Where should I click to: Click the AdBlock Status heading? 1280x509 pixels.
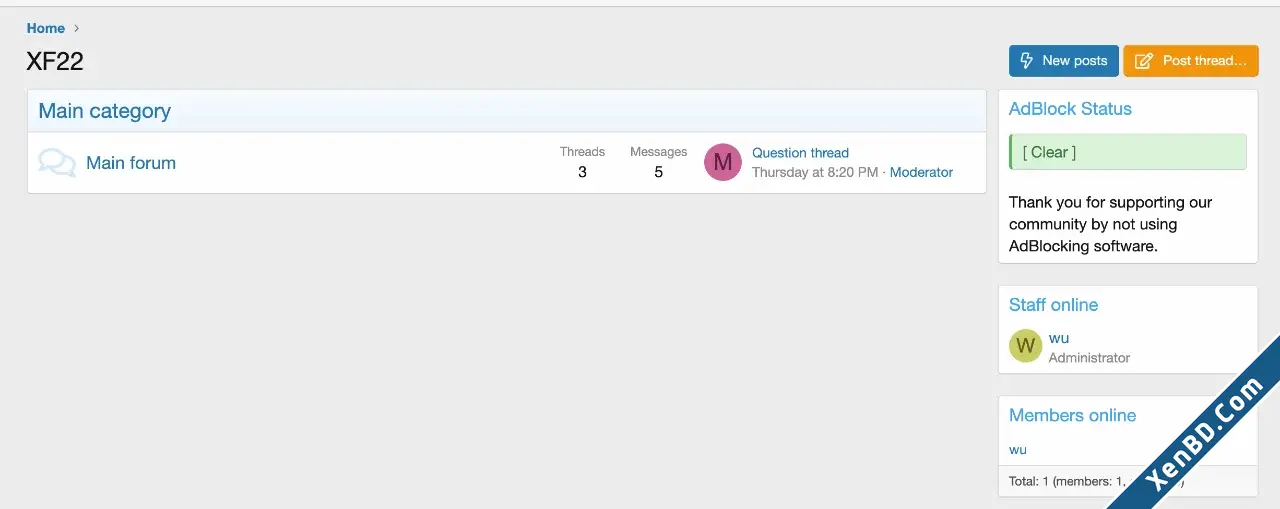tap(1070, 109)
